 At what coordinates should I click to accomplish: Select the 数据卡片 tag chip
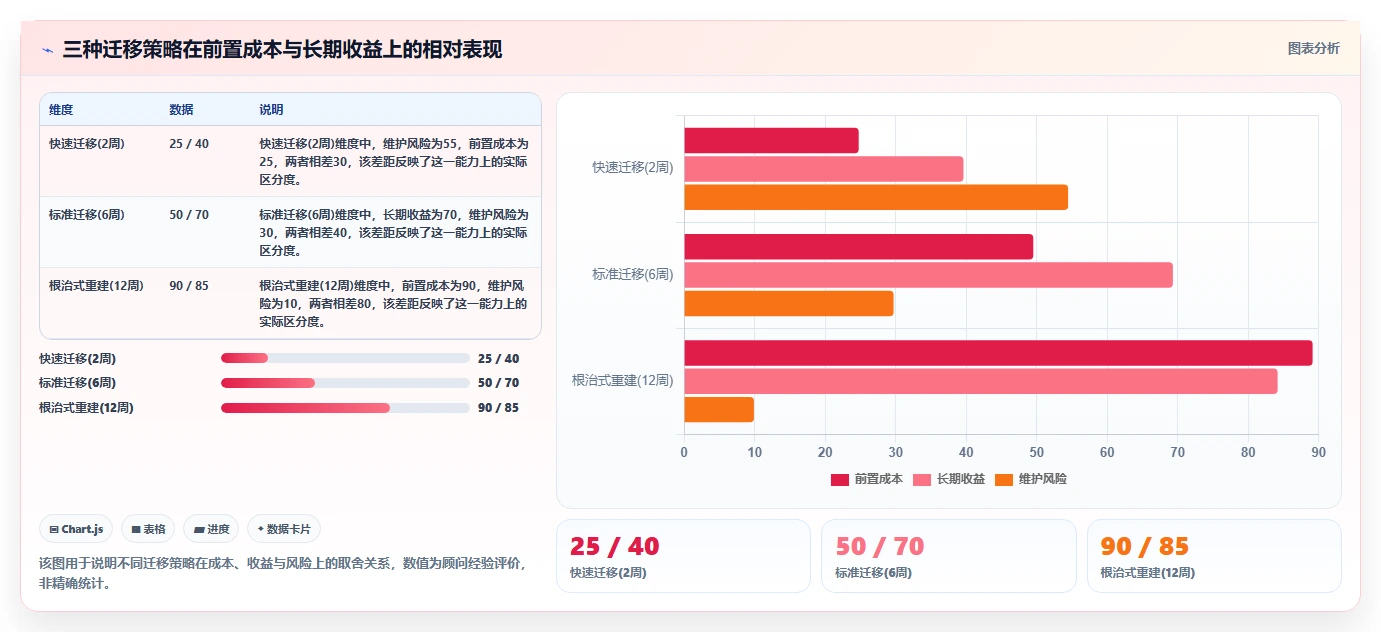pyautogui.click(x=284, y=529)
